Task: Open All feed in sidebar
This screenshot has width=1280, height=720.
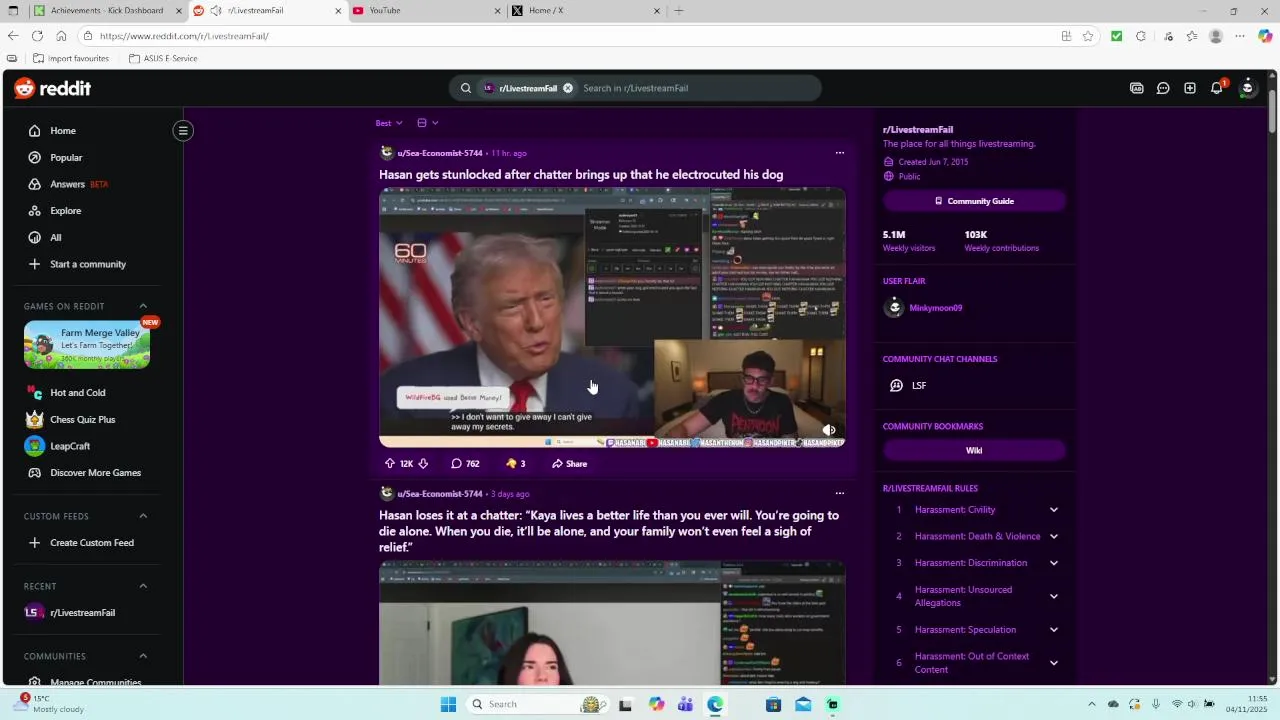Action: pyautogui.click(x=55, y=238)
